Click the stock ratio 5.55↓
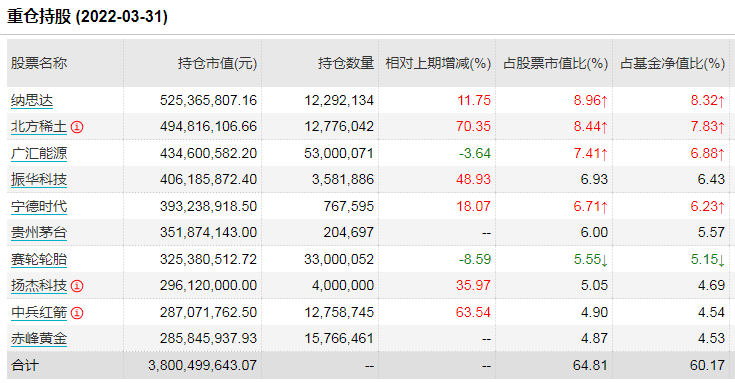Image resolution: width=735 pixels, height=383 pixels. point(591,259)
